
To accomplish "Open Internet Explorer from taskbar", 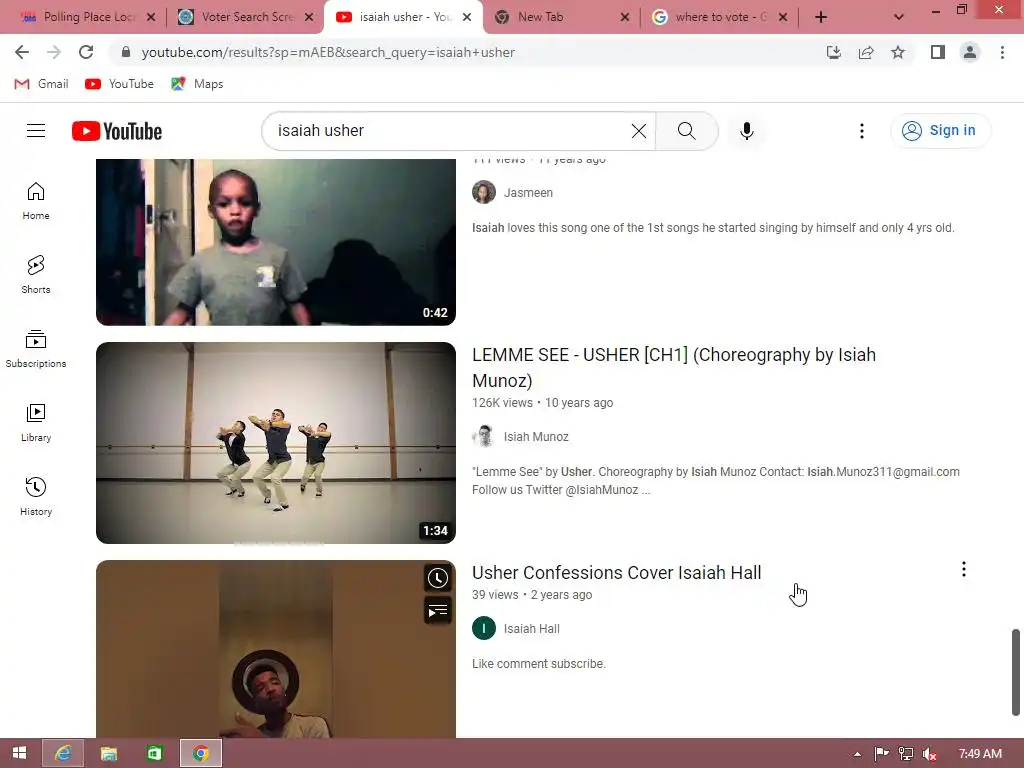I will (x=63, y=753).
